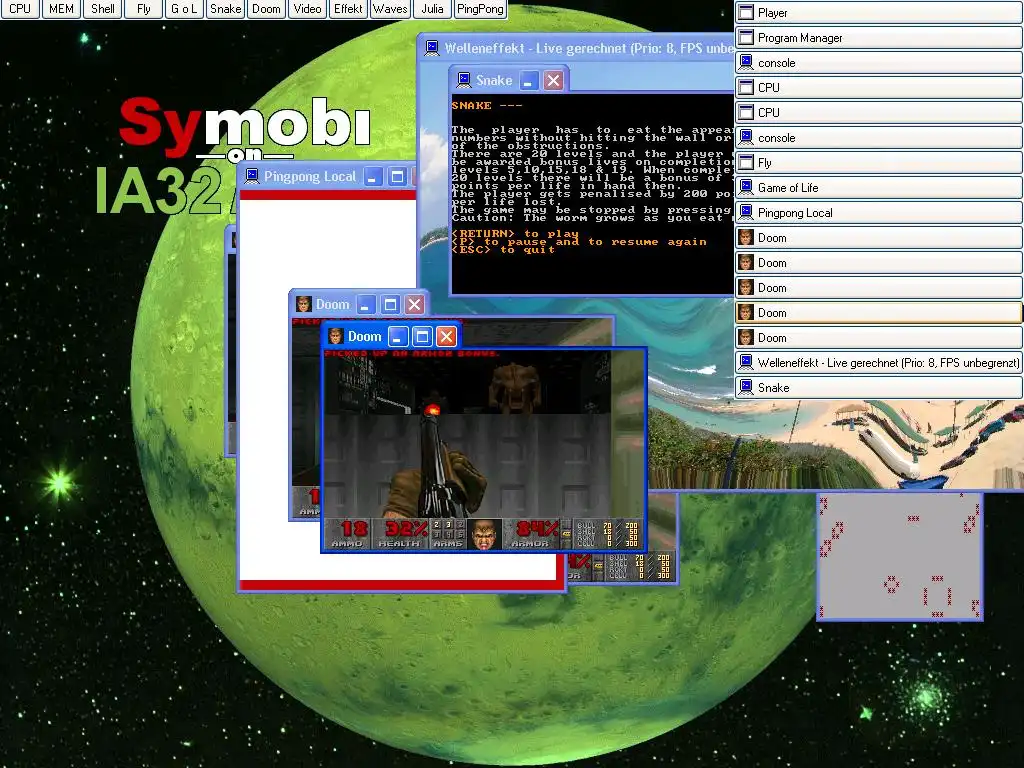Image resolution: width=1024 pixels, height=768 pixels.
Task: Minimize the rear Doom window
Action: tap(366, 304)
